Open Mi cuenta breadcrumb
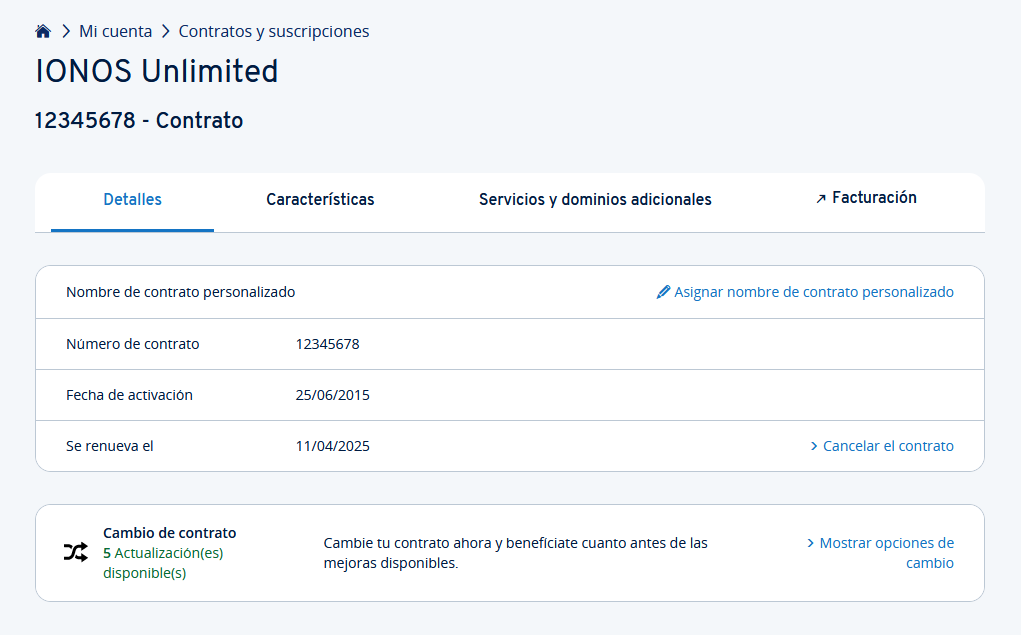 tap(115, 31)
